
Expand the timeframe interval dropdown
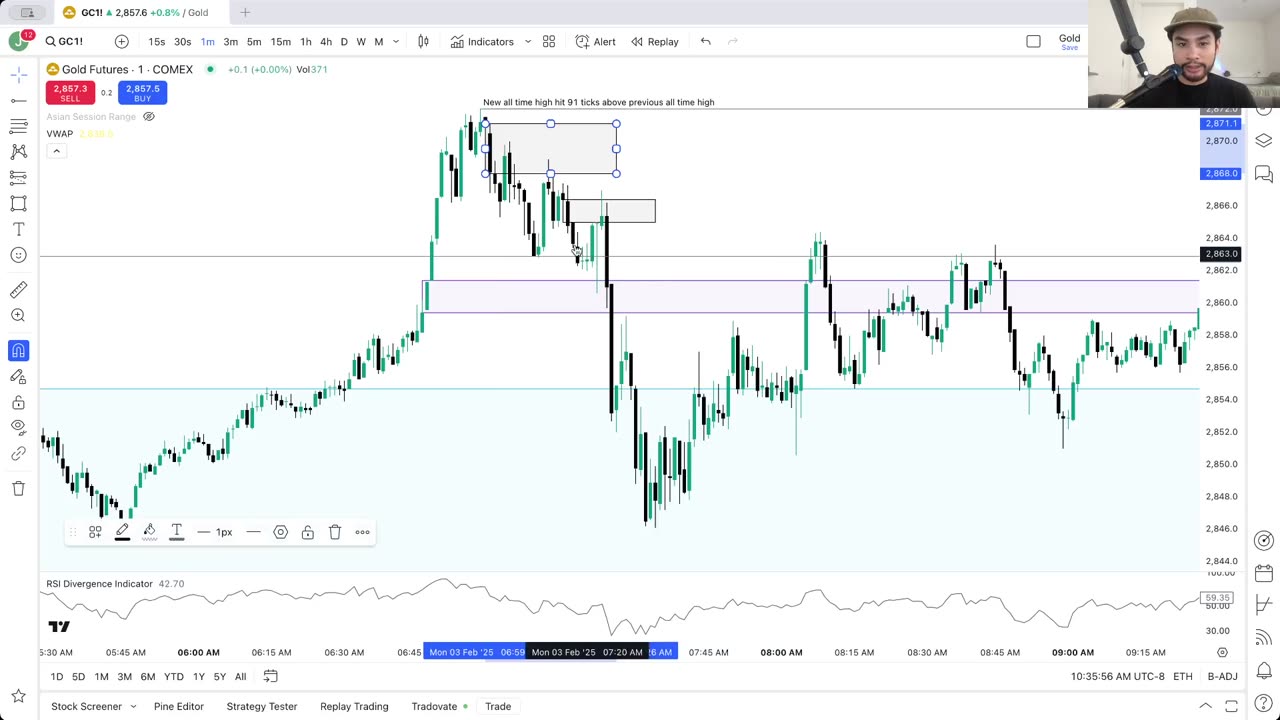[x=396, y=42]
